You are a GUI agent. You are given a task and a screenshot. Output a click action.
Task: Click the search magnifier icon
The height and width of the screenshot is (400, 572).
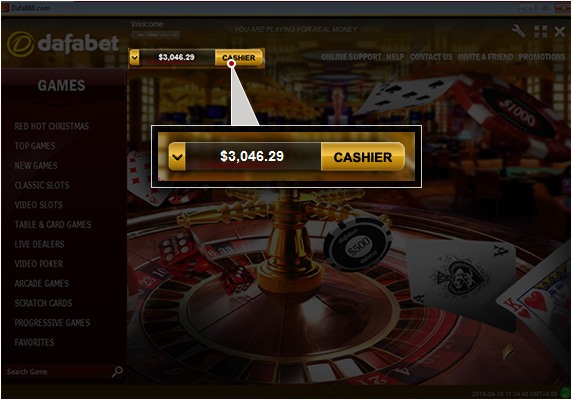pyautogui.click(x=117, y=372)
